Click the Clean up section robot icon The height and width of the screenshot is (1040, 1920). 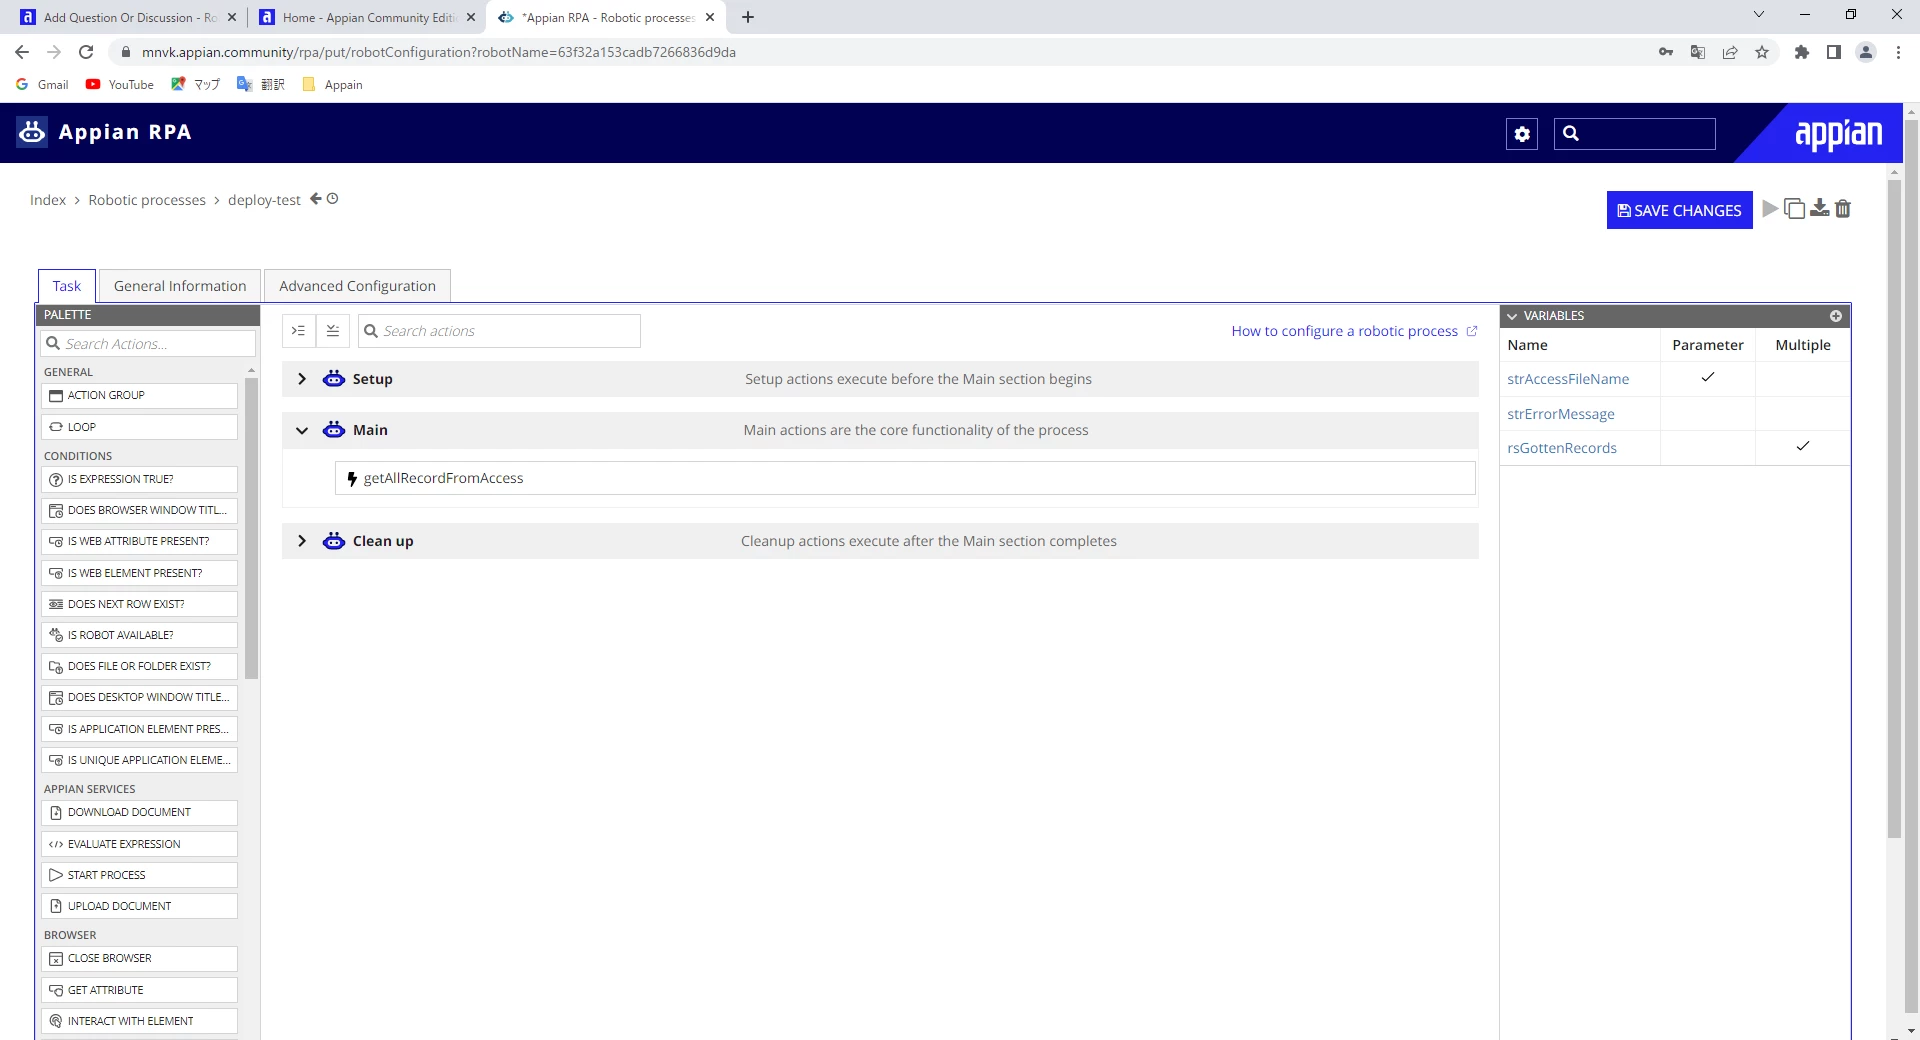[x=334, y=541]
